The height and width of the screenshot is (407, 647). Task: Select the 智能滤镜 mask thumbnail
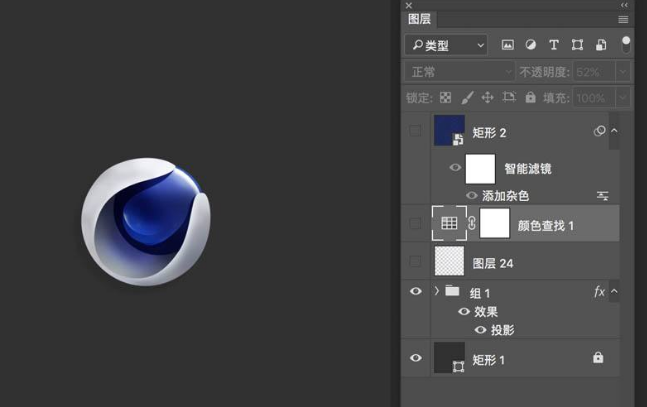tap(480, 169)
